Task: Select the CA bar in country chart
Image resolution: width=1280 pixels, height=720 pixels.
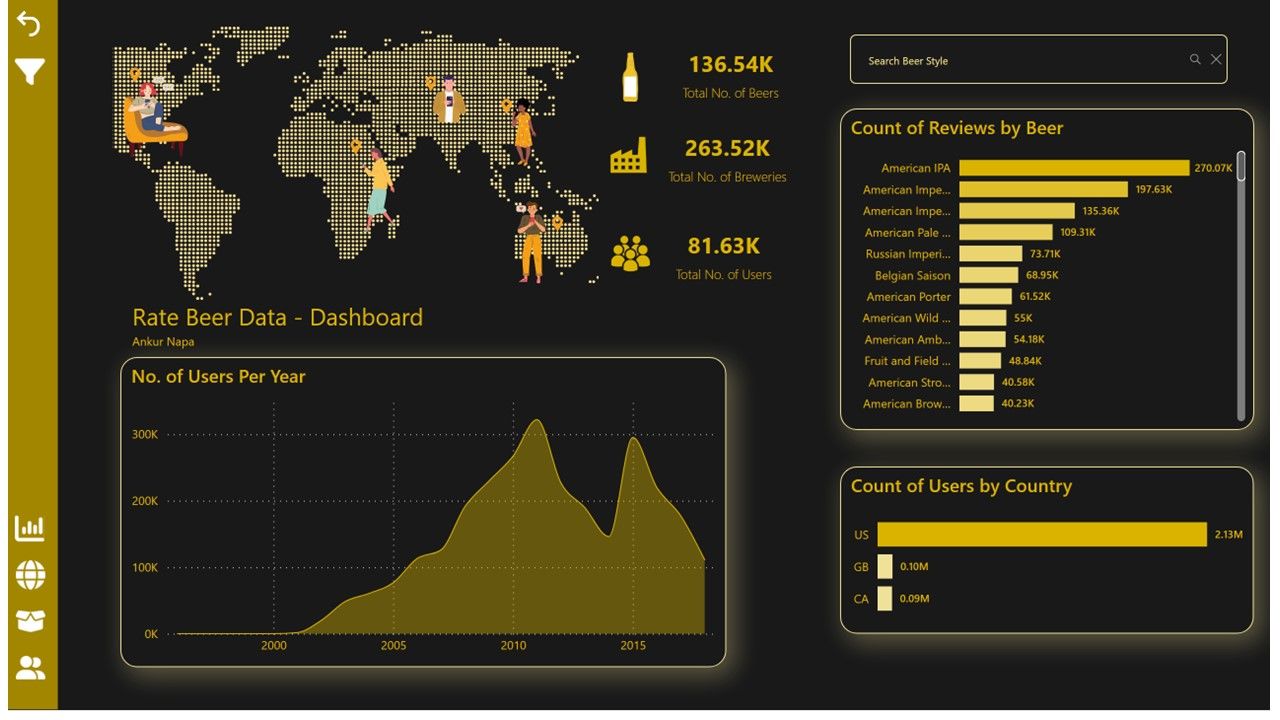Action: pyautogui.click(x=885, y=599)
